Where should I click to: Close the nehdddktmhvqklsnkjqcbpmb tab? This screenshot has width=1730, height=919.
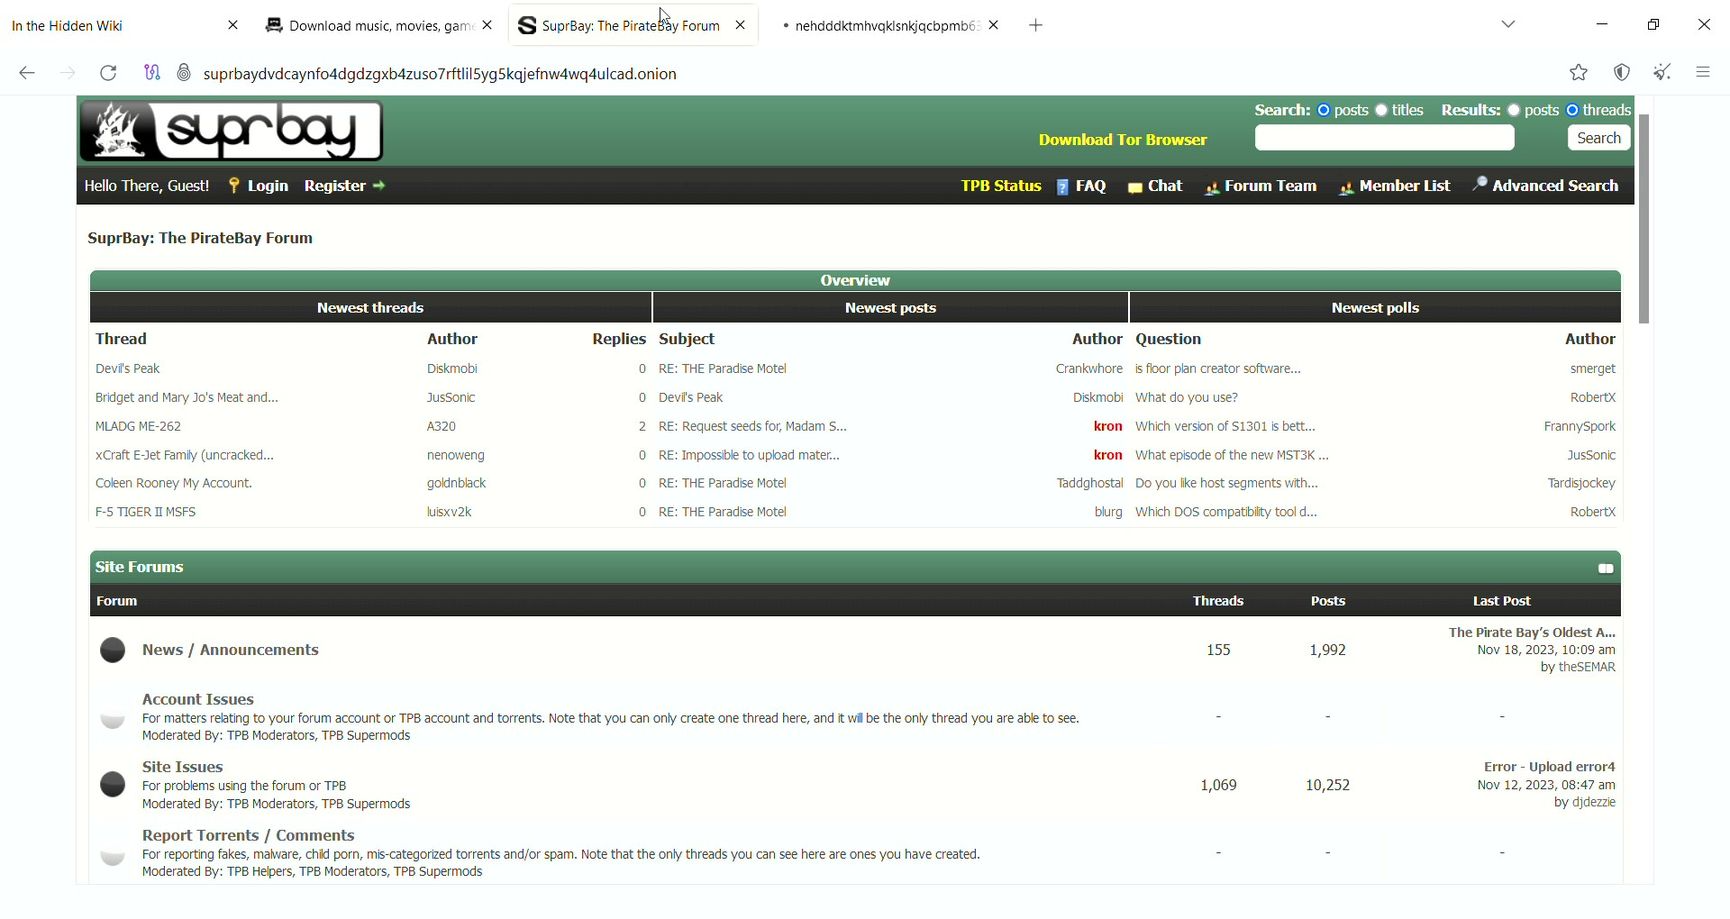(x=993, y=25)
